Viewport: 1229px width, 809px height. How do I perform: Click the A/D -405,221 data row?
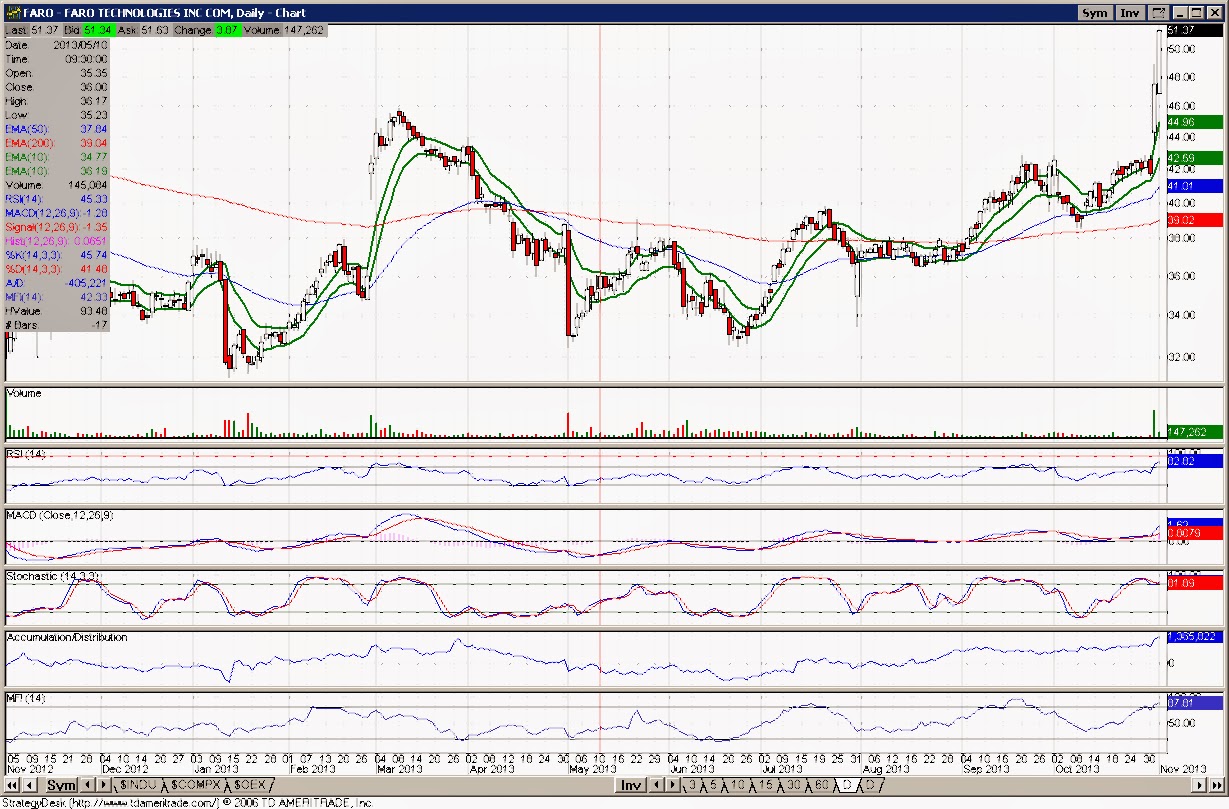pos(56,283)
